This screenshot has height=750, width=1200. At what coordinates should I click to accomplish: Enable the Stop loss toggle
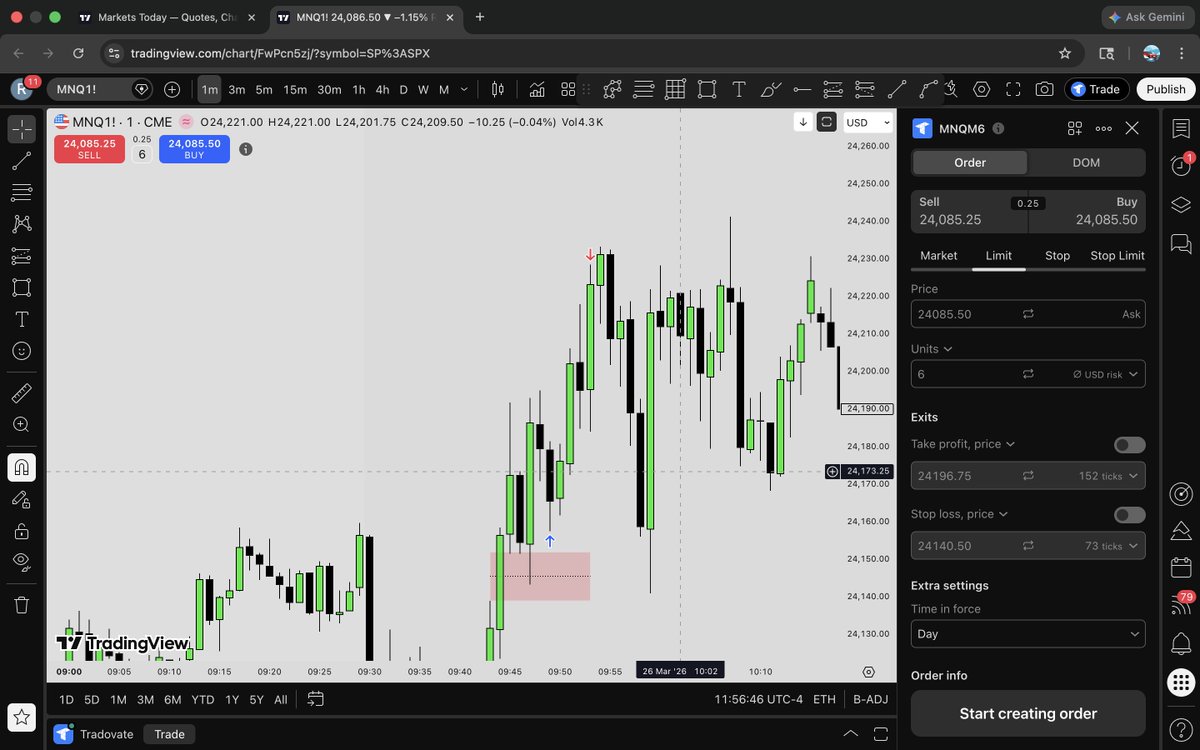(1130, 515)
